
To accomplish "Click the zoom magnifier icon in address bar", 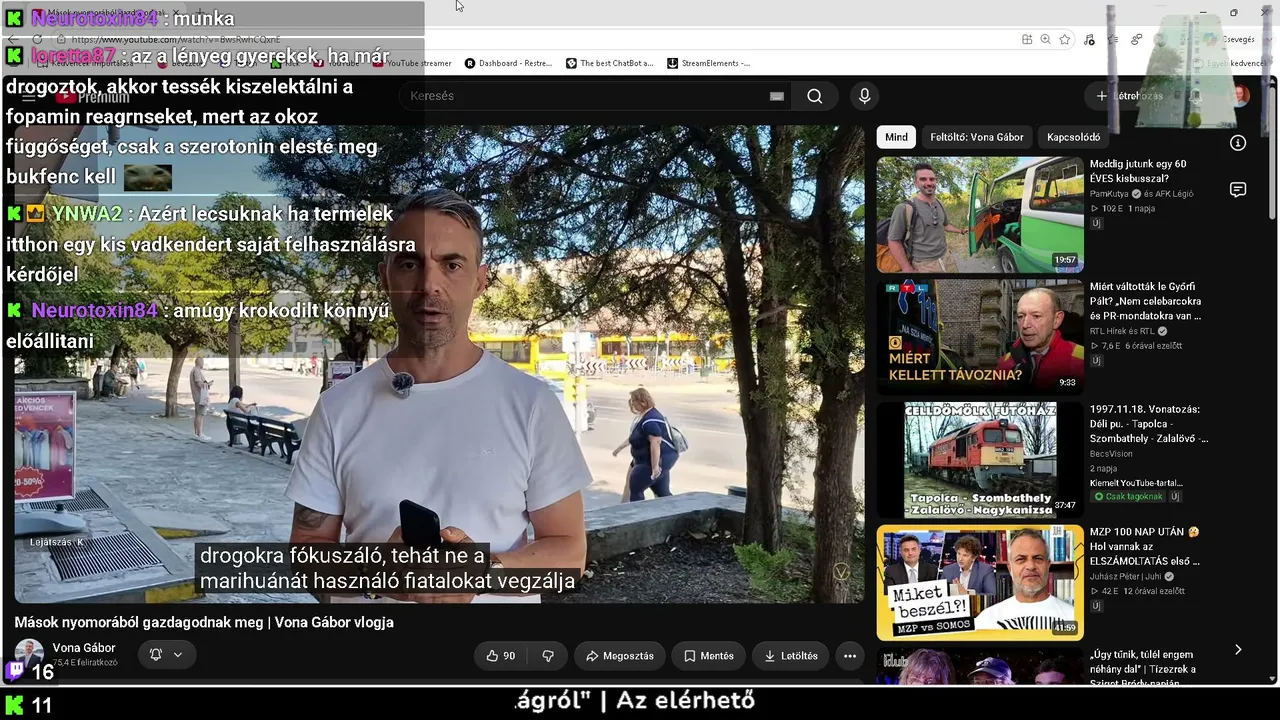I will tap(1045, 39).
